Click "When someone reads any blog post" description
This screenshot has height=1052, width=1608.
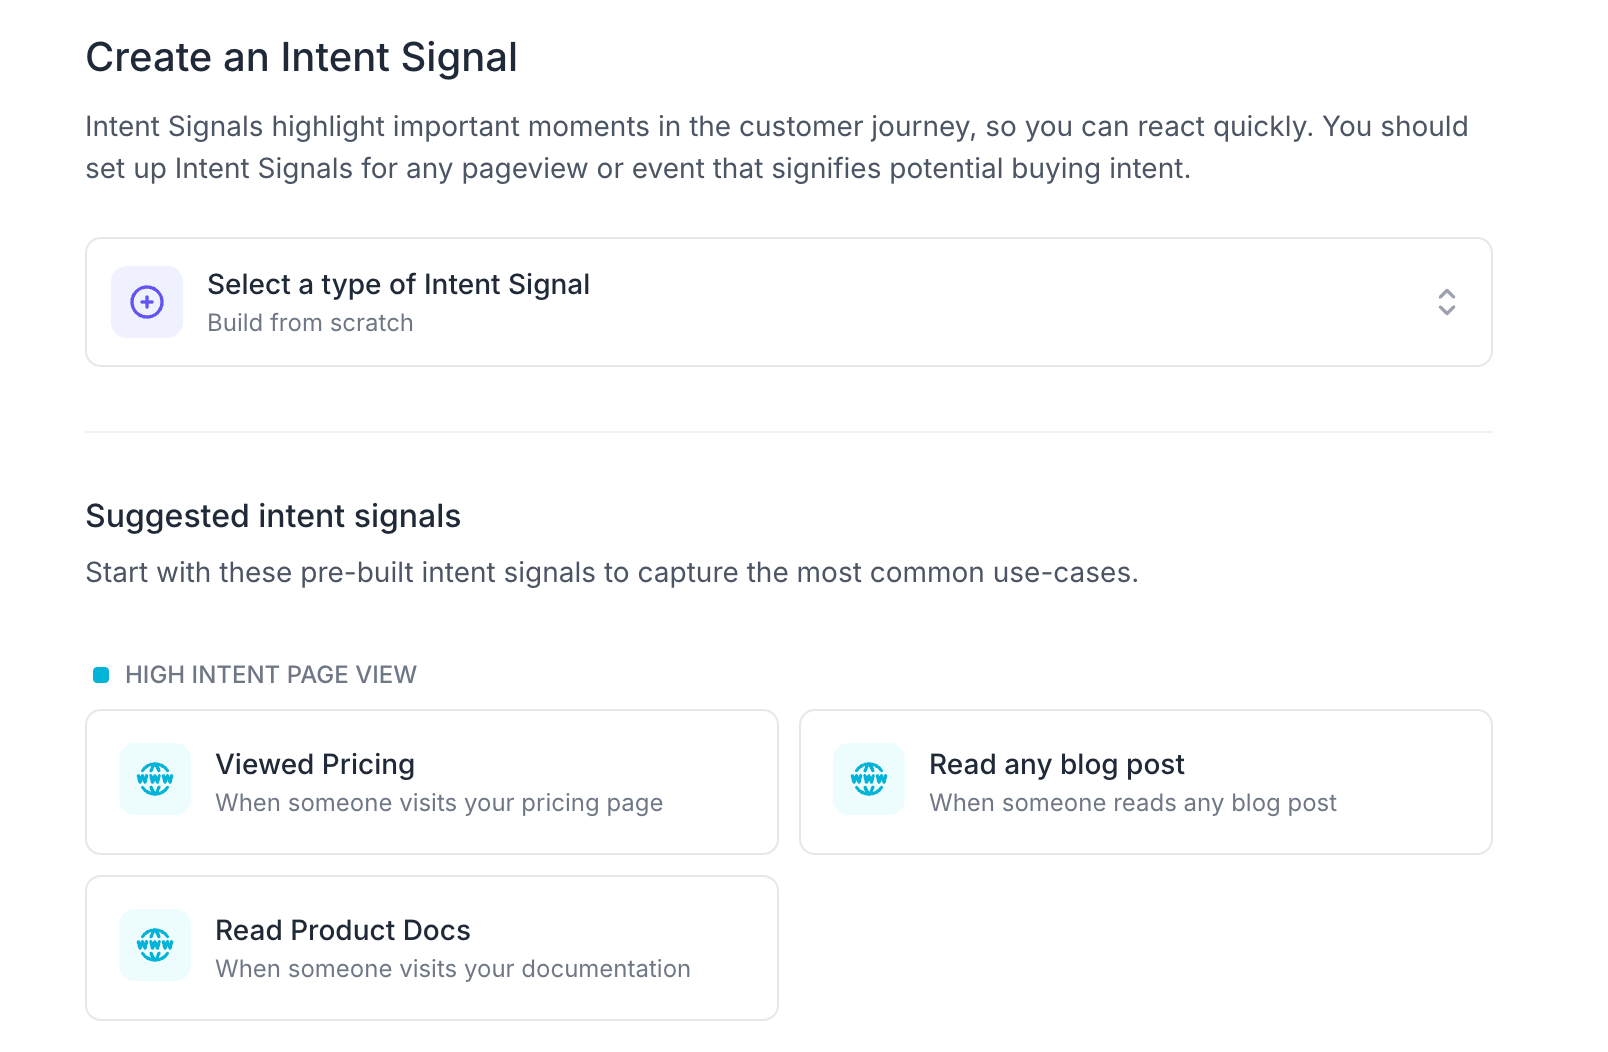click(x=1132, y=803)
